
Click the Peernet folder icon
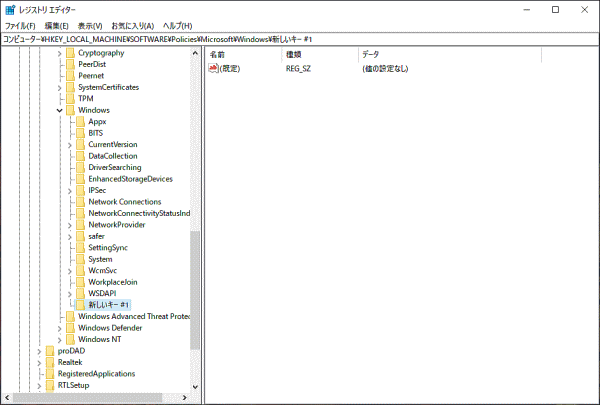point(70,76)
